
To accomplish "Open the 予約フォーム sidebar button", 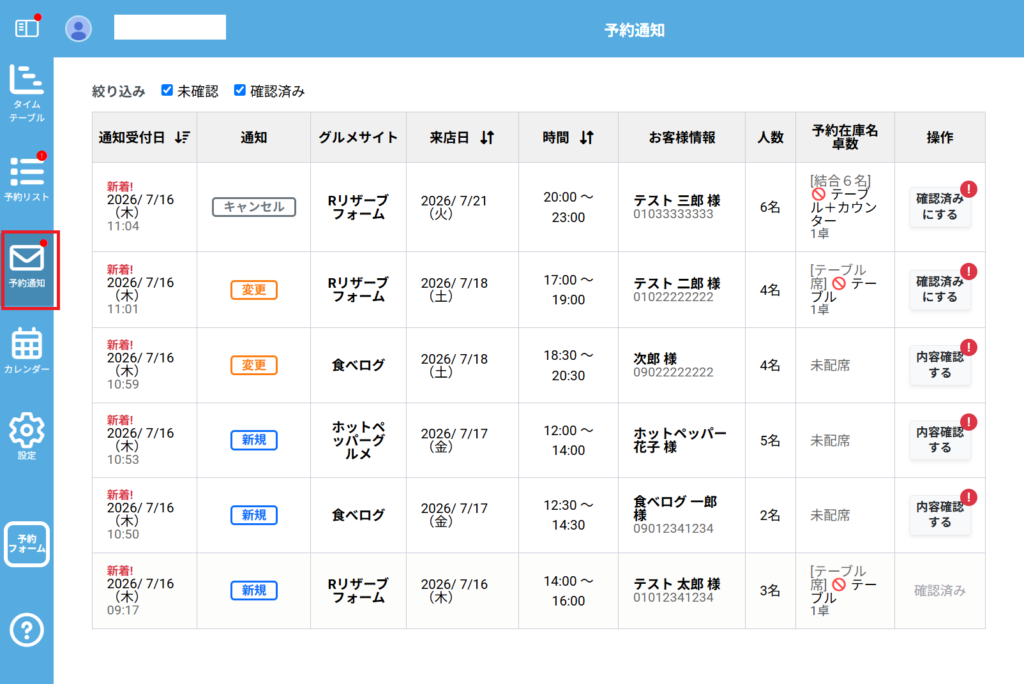I will [x=27, y=544].
